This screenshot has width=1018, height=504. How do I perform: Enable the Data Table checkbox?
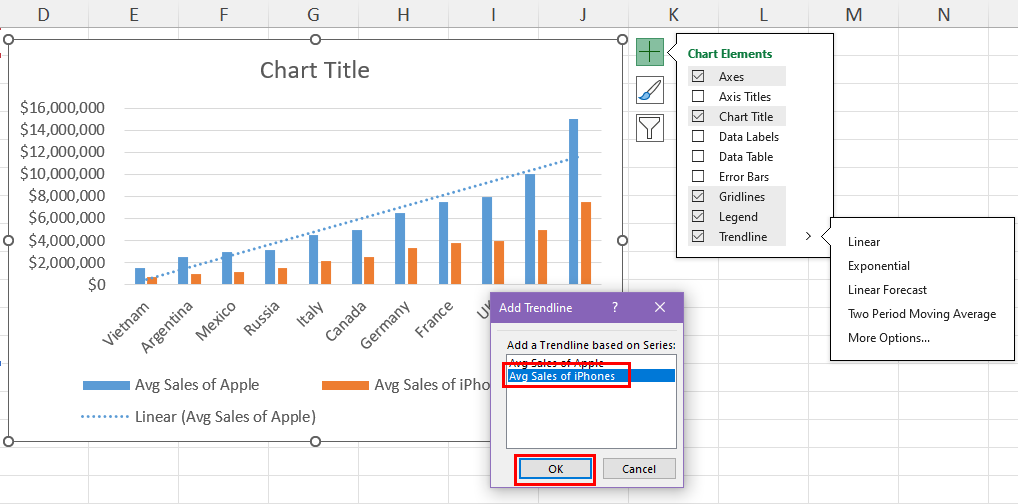(698, 157)
